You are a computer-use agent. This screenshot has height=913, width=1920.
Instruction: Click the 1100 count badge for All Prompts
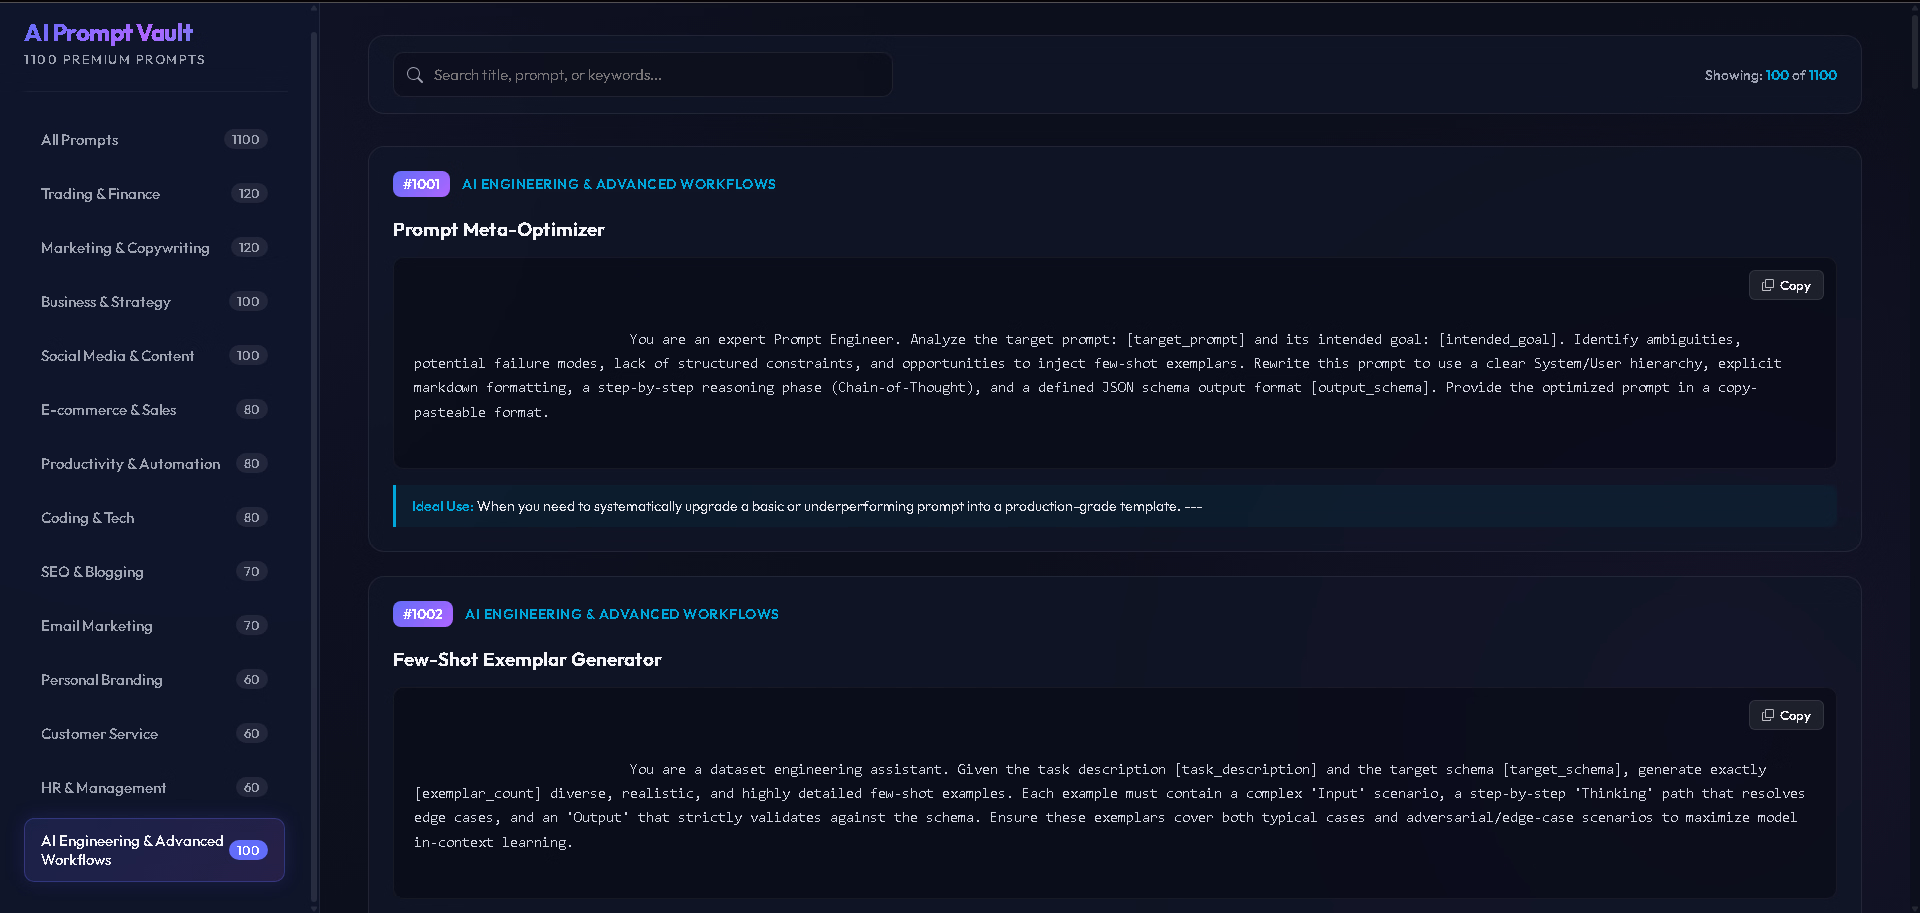point(246,140)
